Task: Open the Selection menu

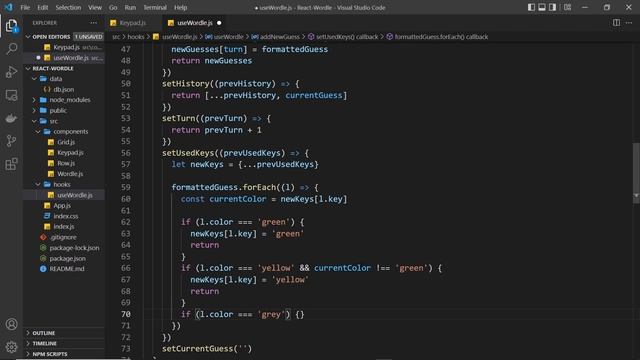Action: tap(68, 7)
